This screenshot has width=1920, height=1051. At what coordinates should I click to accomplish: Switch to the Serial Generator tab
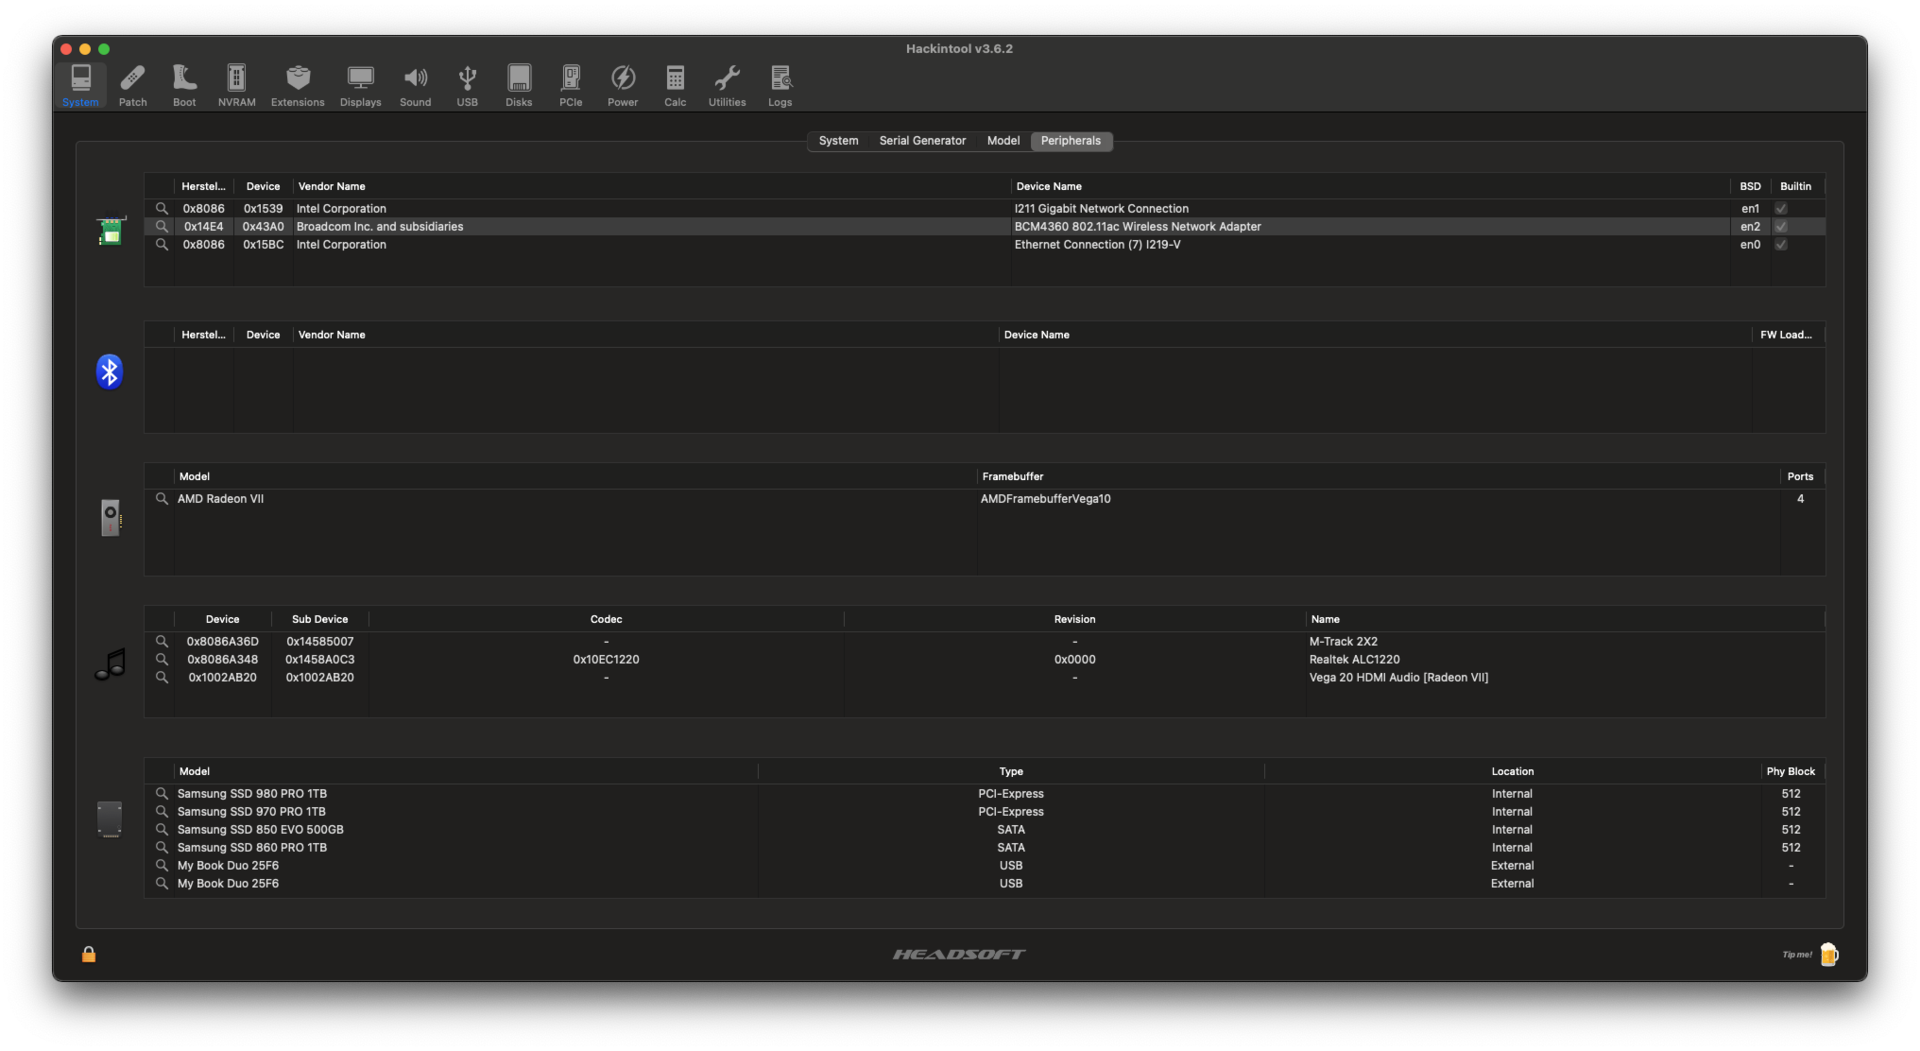pyautogui.click(x=922, y=141)
